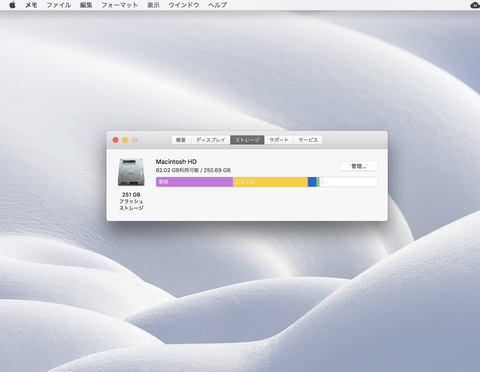
Task: Open the Apple menu
Action: tap(12, 5)
